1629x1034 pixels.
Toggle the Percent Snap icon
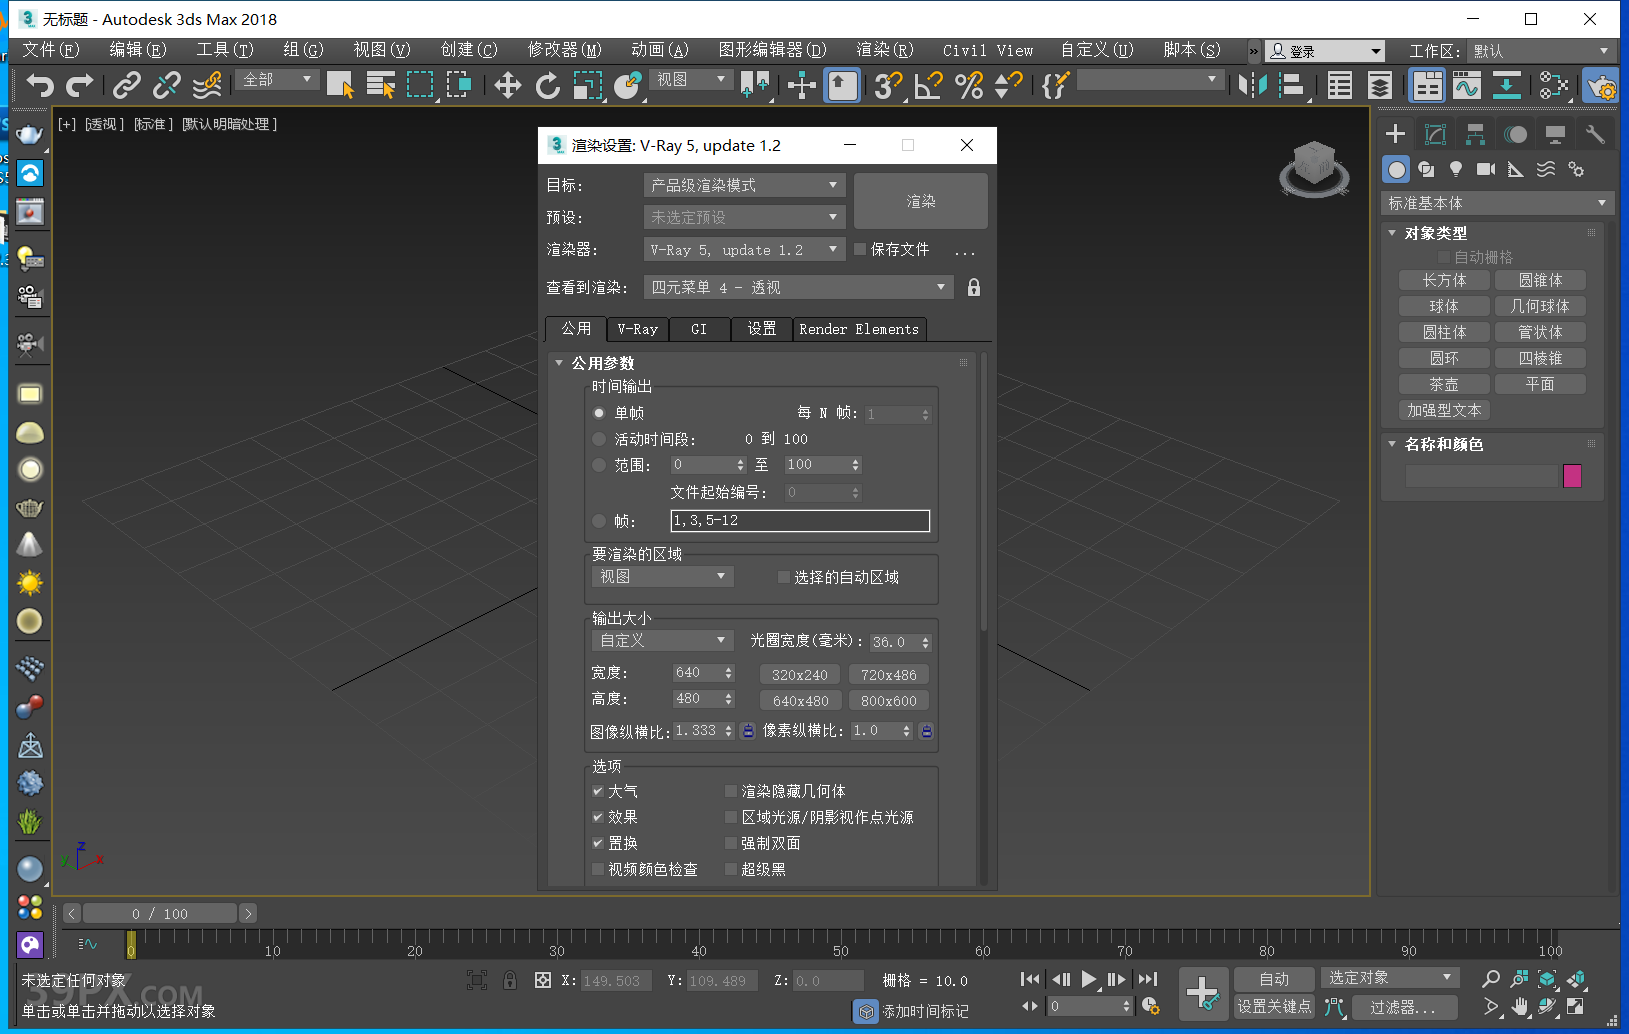click(x=969, y=86)
